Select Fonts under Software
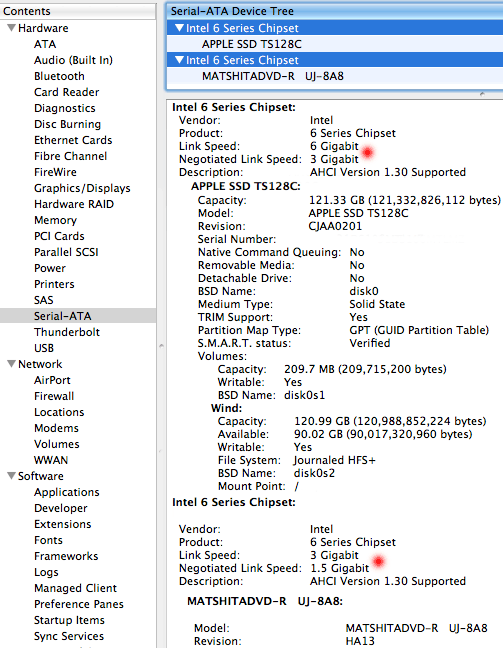The image size is (503, 648). point(48,540)
